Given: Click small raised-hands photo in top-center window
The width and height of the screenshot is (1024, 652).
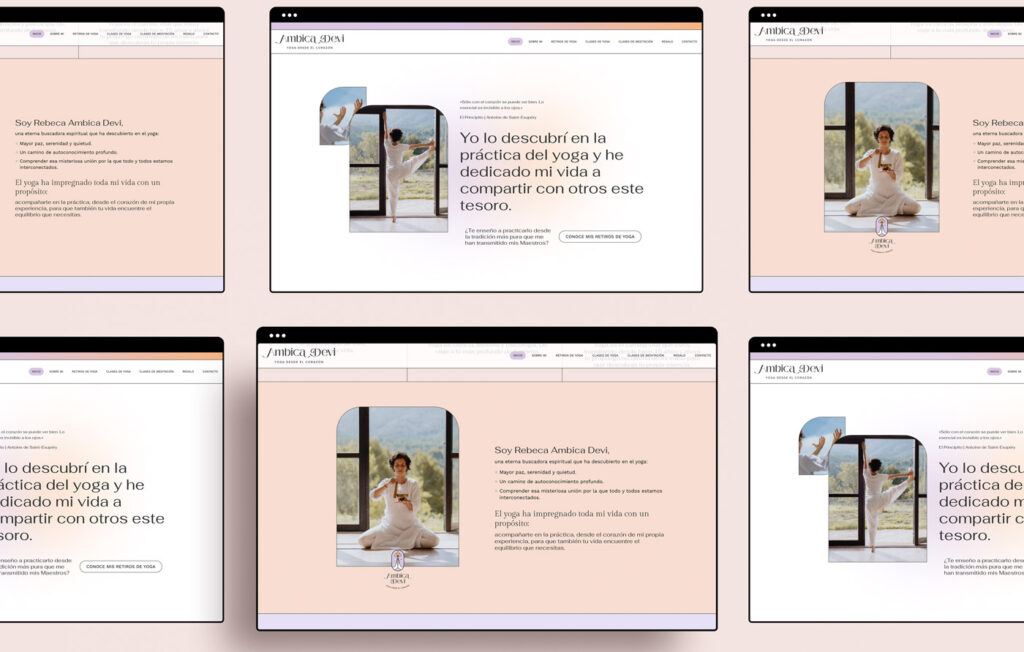Looking at the screenshot, I should (x=334, y=116).
